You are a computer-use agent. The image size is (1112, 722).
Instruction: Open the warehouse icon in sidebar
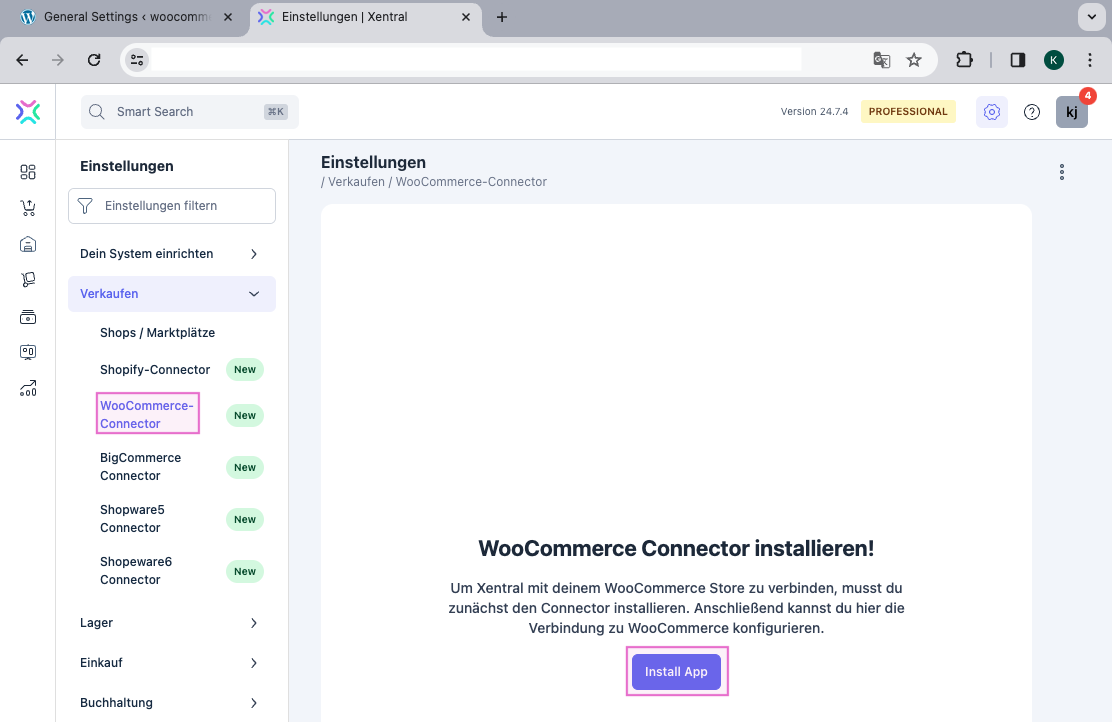pyautogui.click(x=28, y=244)
